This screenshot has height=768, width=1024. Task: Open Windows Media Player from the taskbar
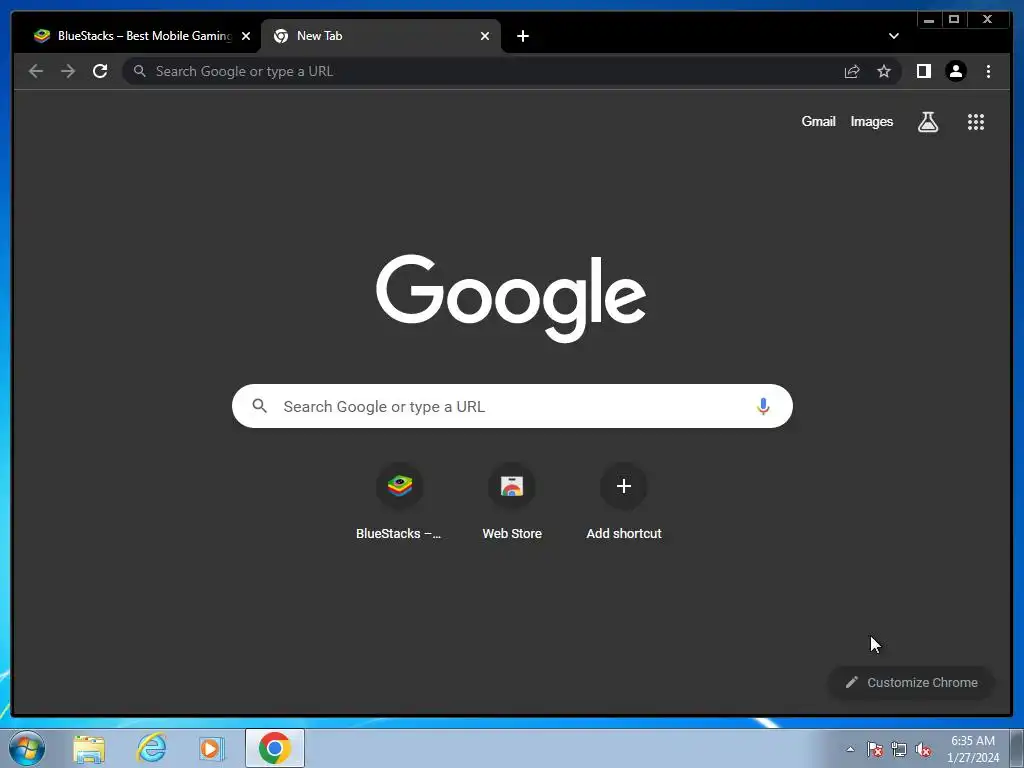click(x=212, y=748)
